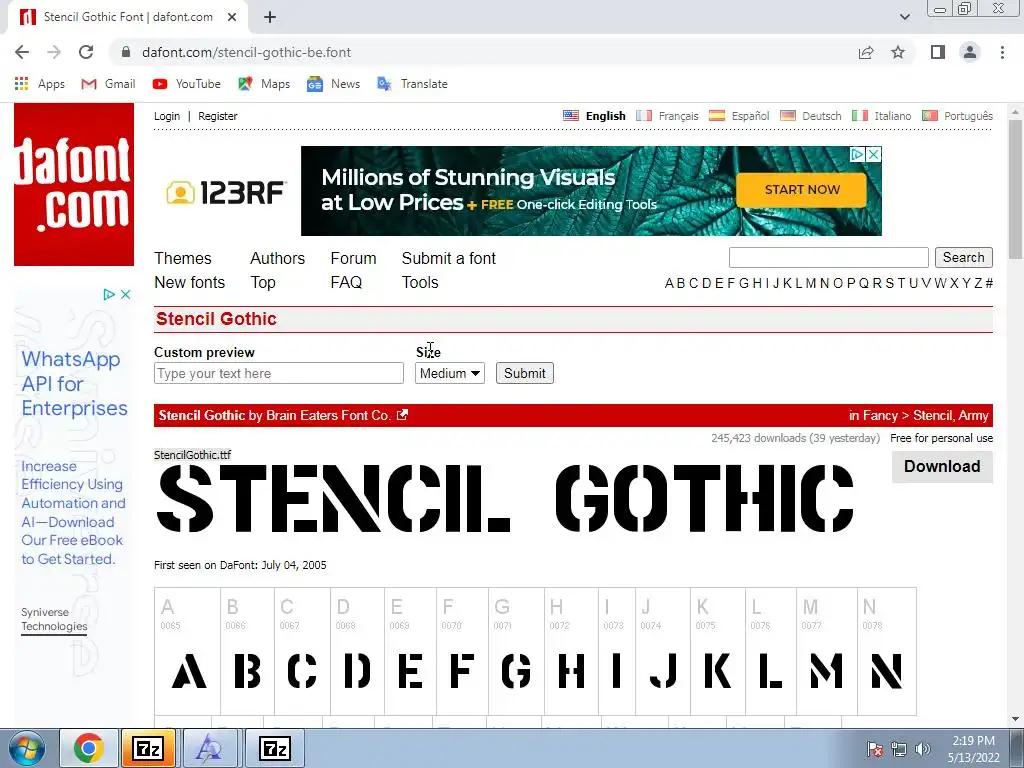Open the browser side panel icon

(x=938, y=52)
